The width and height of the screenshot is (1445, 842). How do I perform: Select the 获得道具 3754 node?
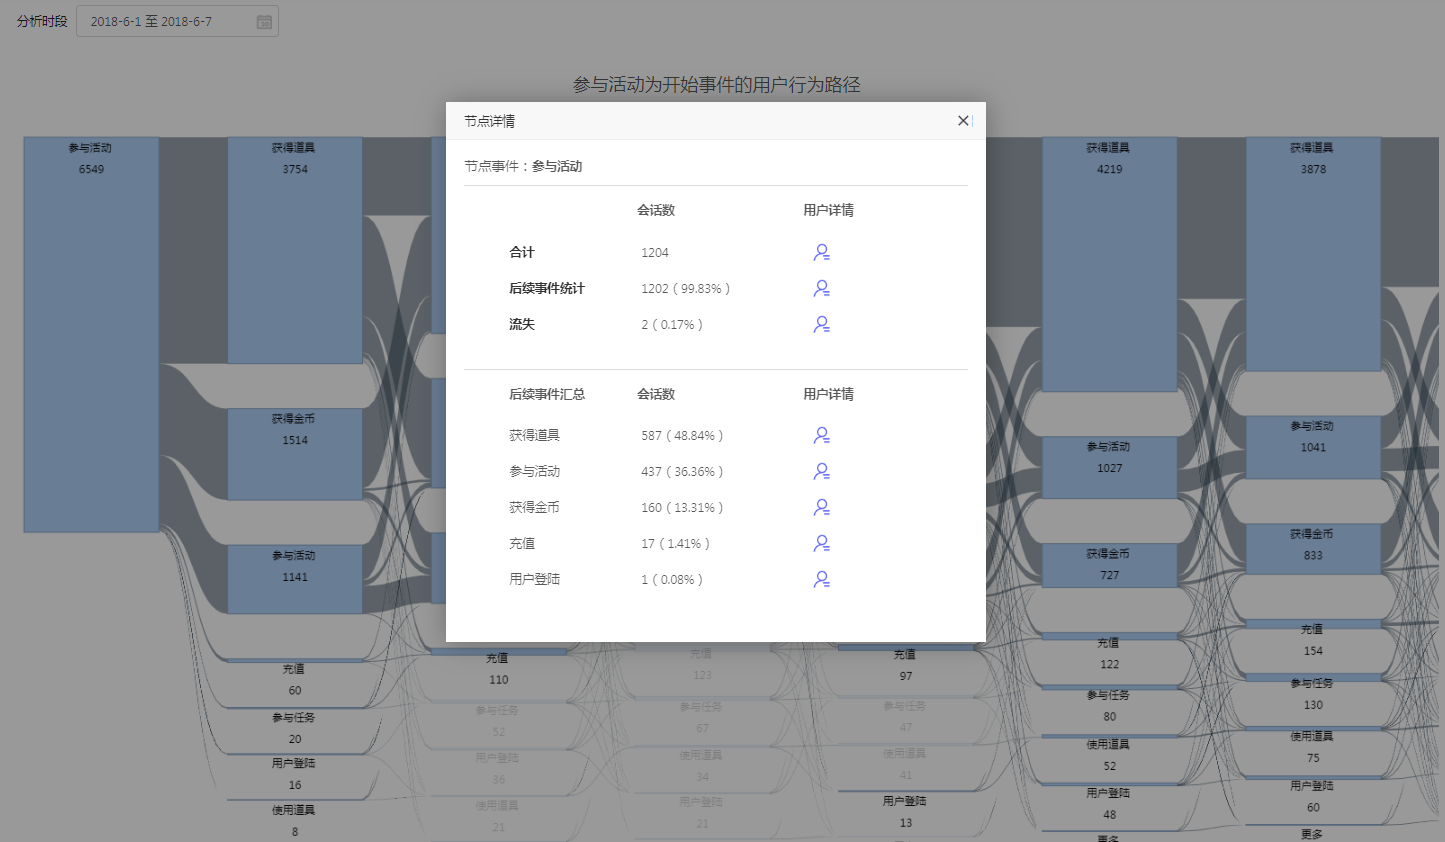(x=295, y=250)
